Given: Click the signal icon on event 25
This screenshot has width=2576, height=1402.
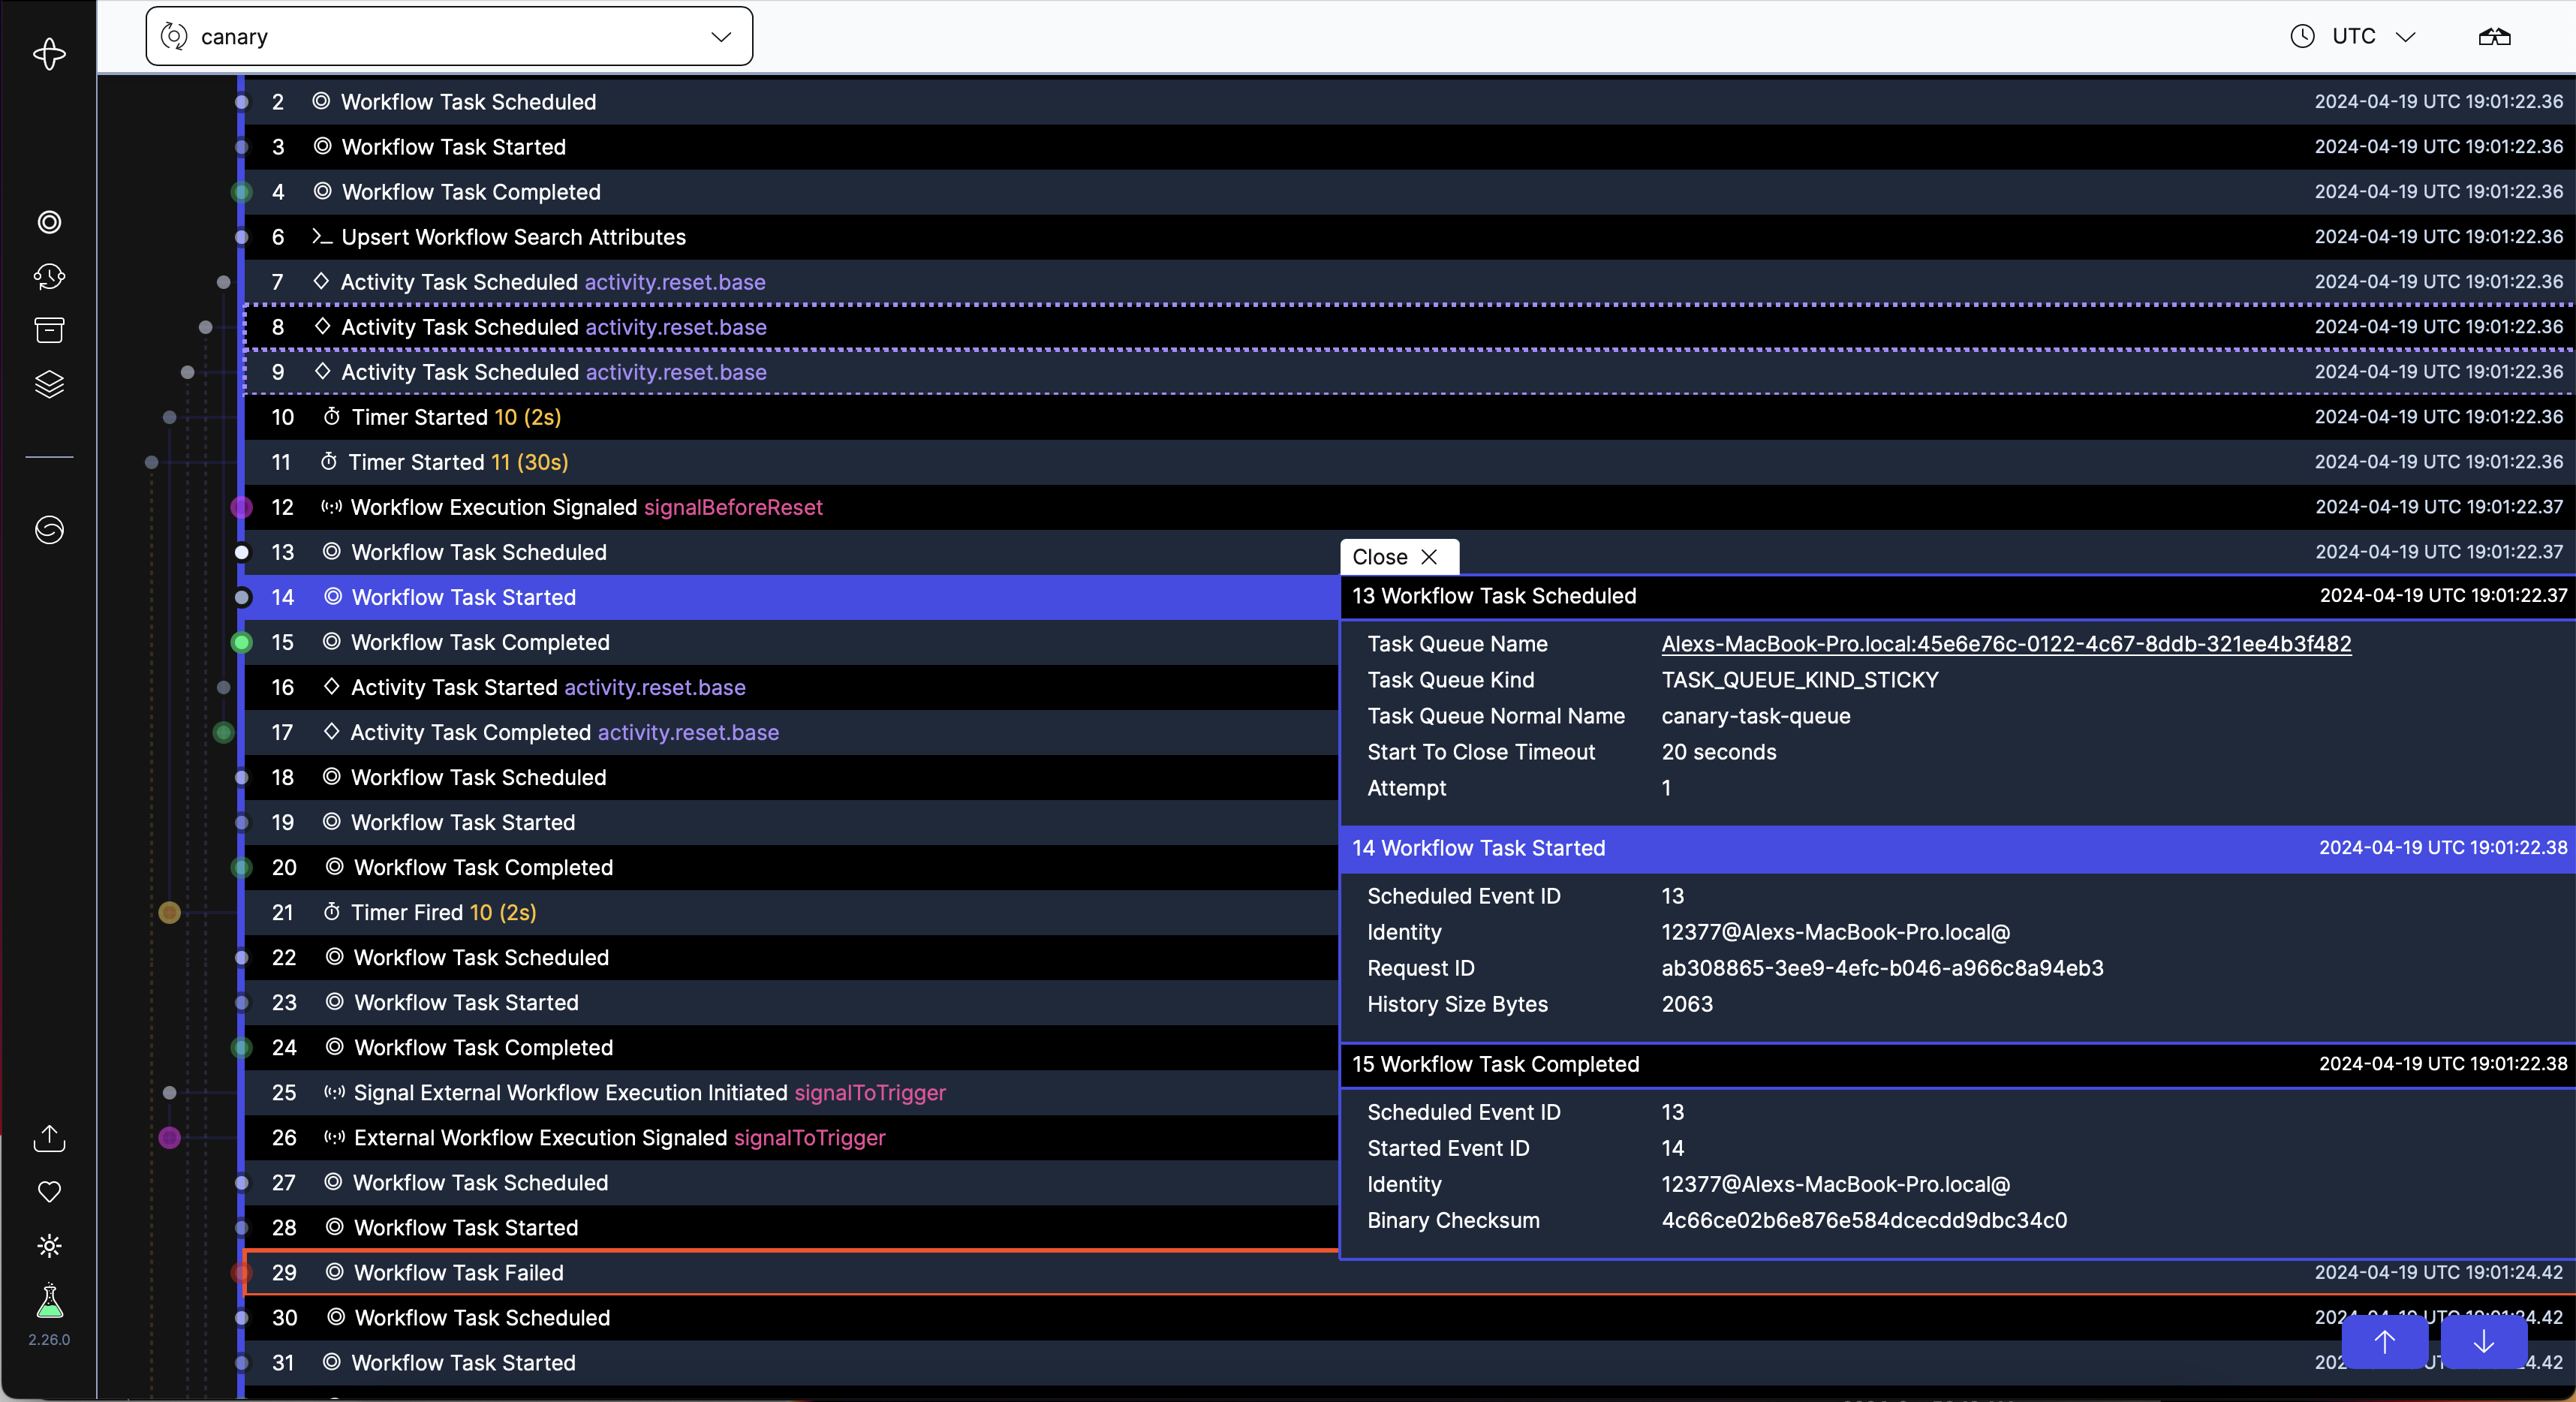Looking at the screenshot, I should click(x=334, y=1092).
